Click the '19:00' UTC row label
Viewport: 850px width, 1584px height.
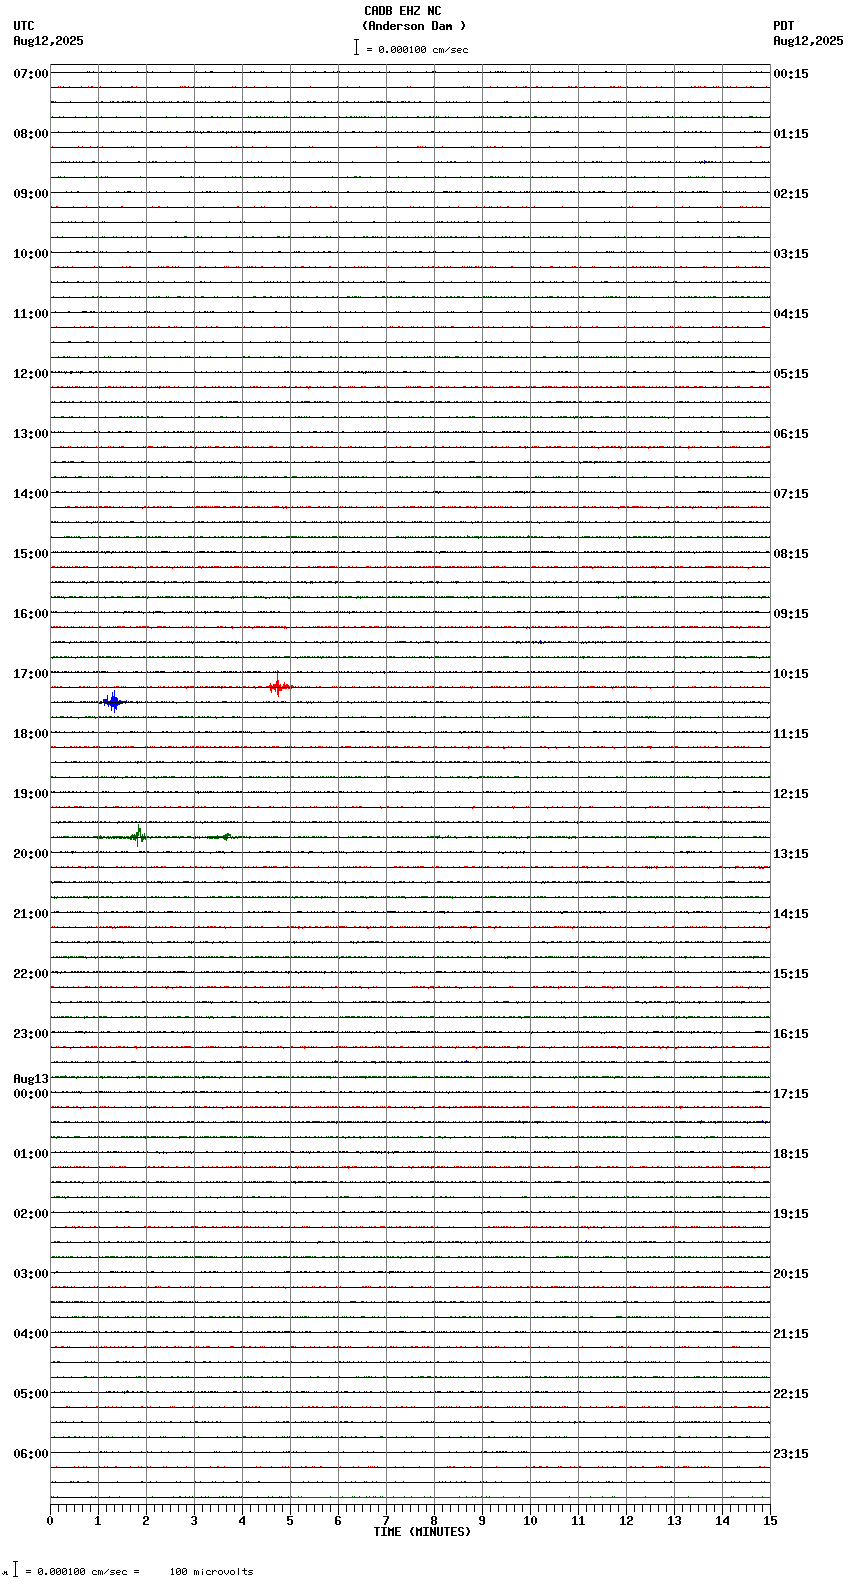pos(31,794)
